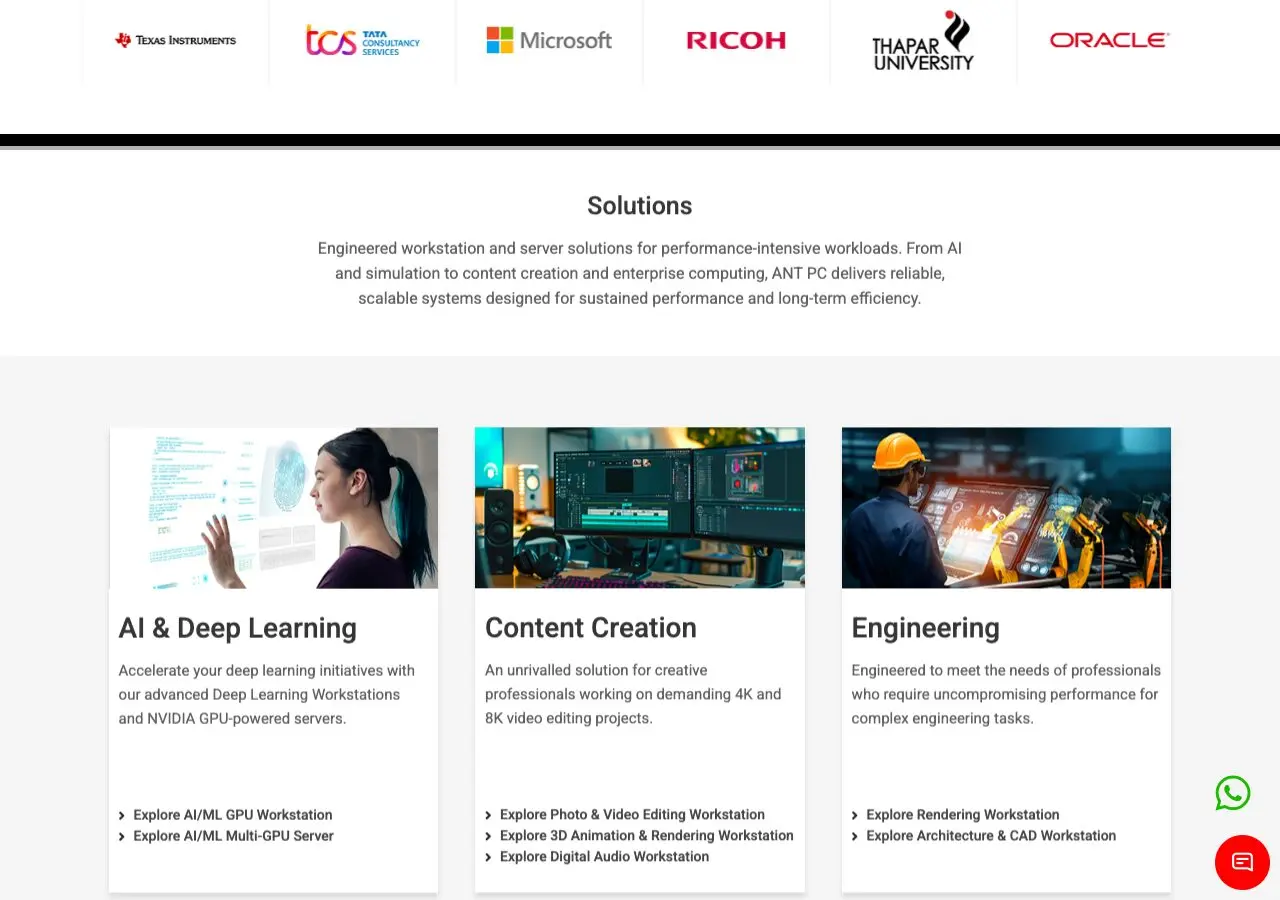Click the TCS Tata Consultancy Services logo

pyautogui.click(x=362, y=40)
